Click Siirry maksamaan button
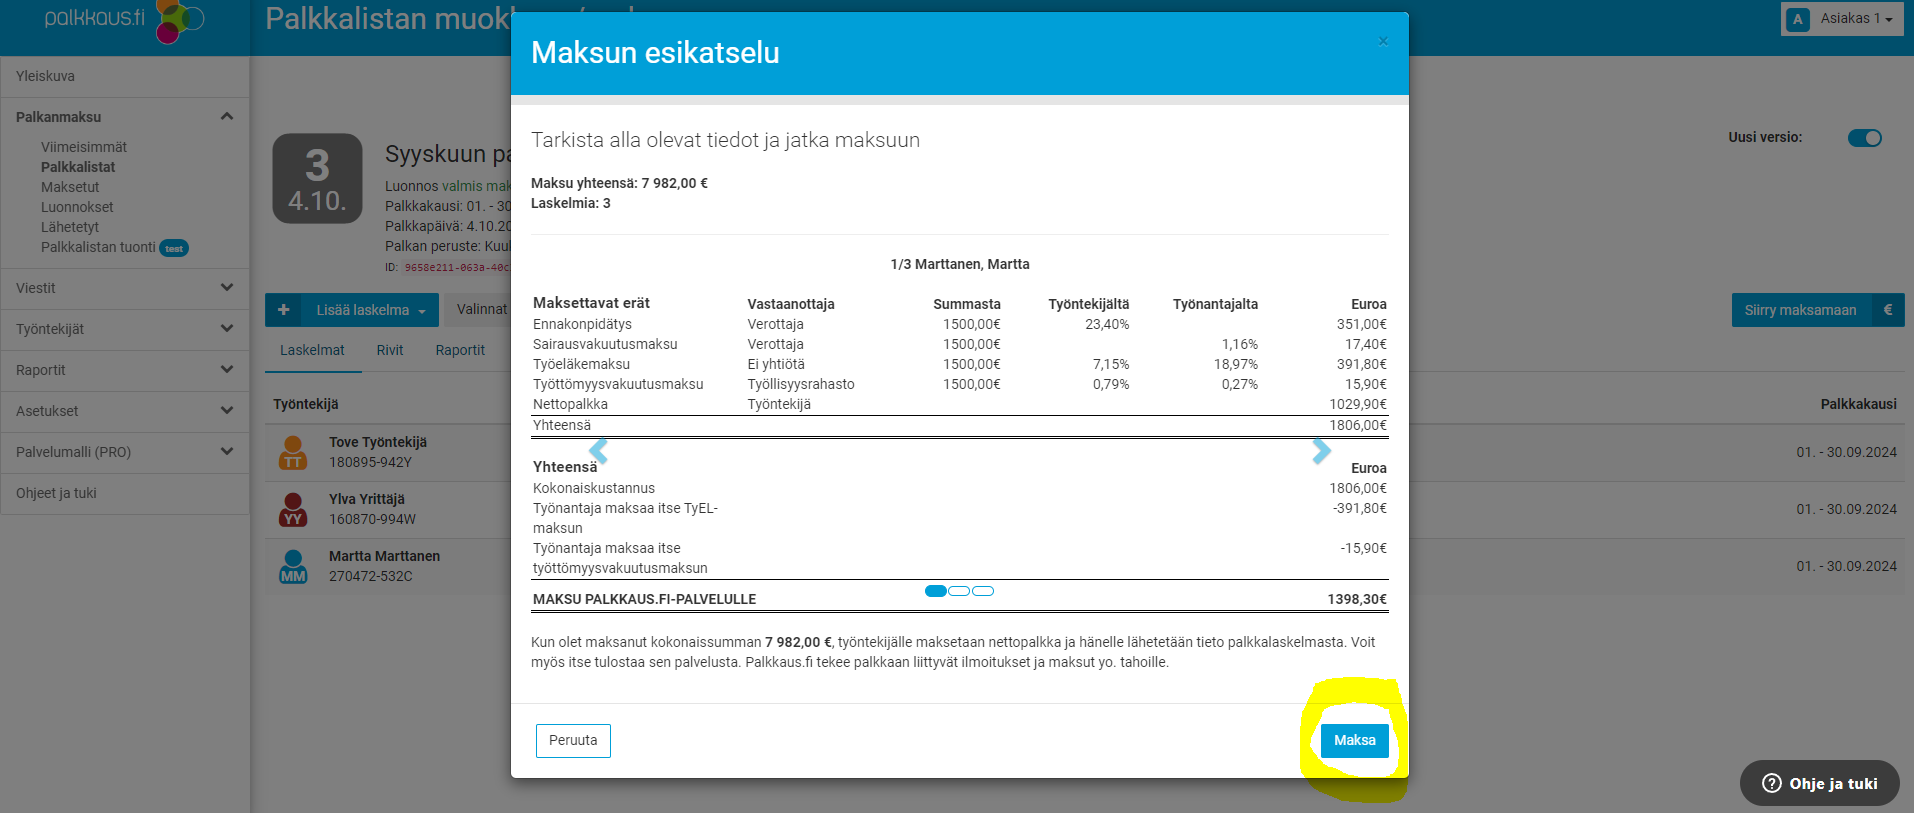The width and height of the screenshot is (1914, 813). (x=1800, y=310)
